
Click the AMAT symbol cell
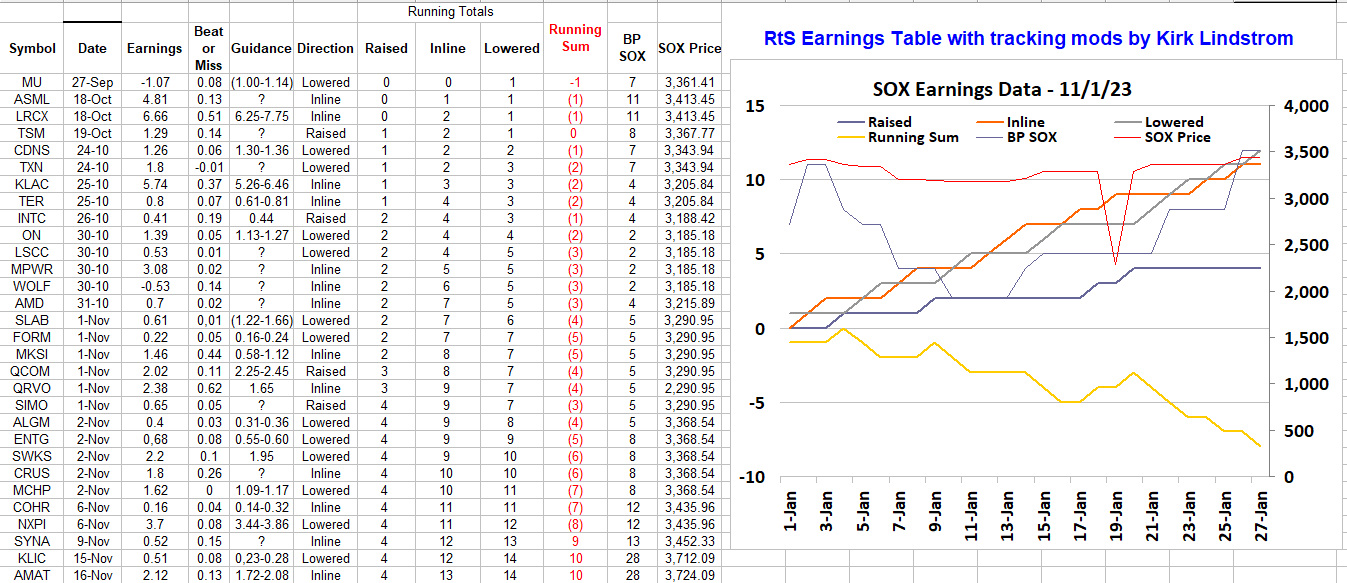(x=32, y=575)
